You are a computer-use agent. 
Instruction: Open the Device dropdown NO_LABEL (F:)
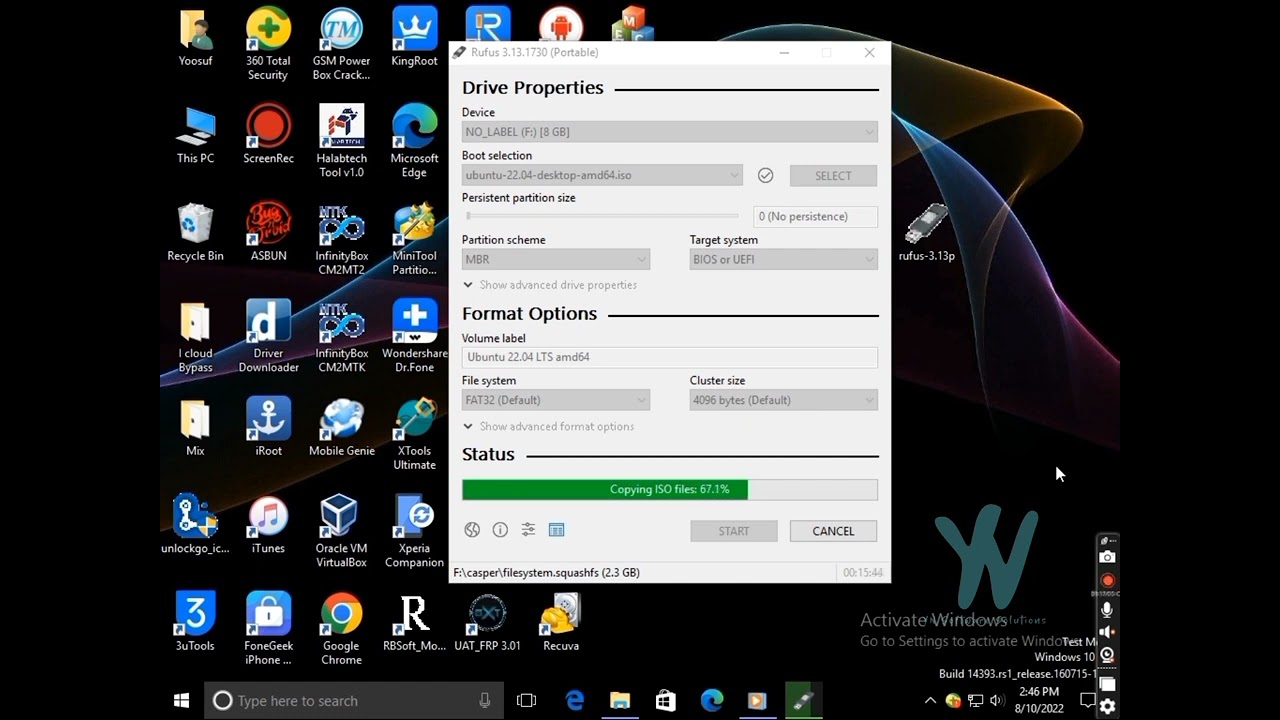click(x=669, y=132)
